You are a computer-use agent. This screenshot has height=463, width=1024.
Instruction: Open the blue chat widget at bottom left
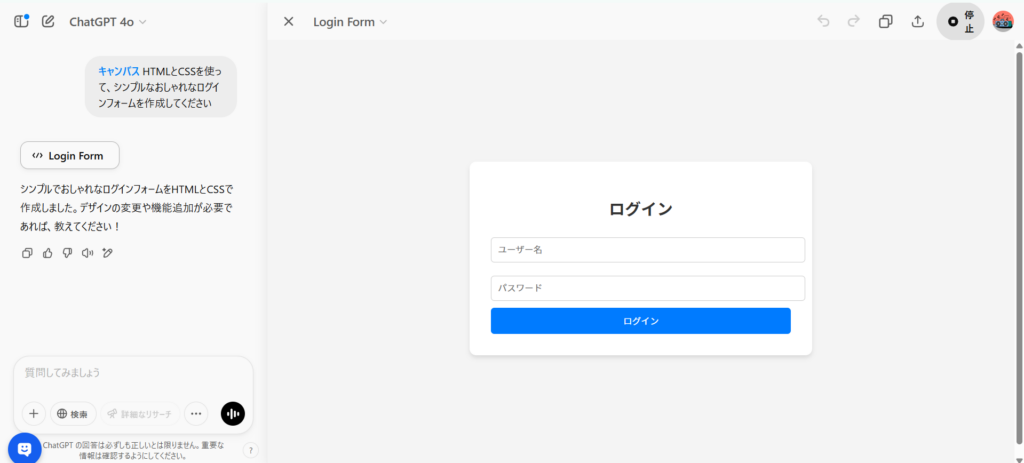[x=25, y=449]
